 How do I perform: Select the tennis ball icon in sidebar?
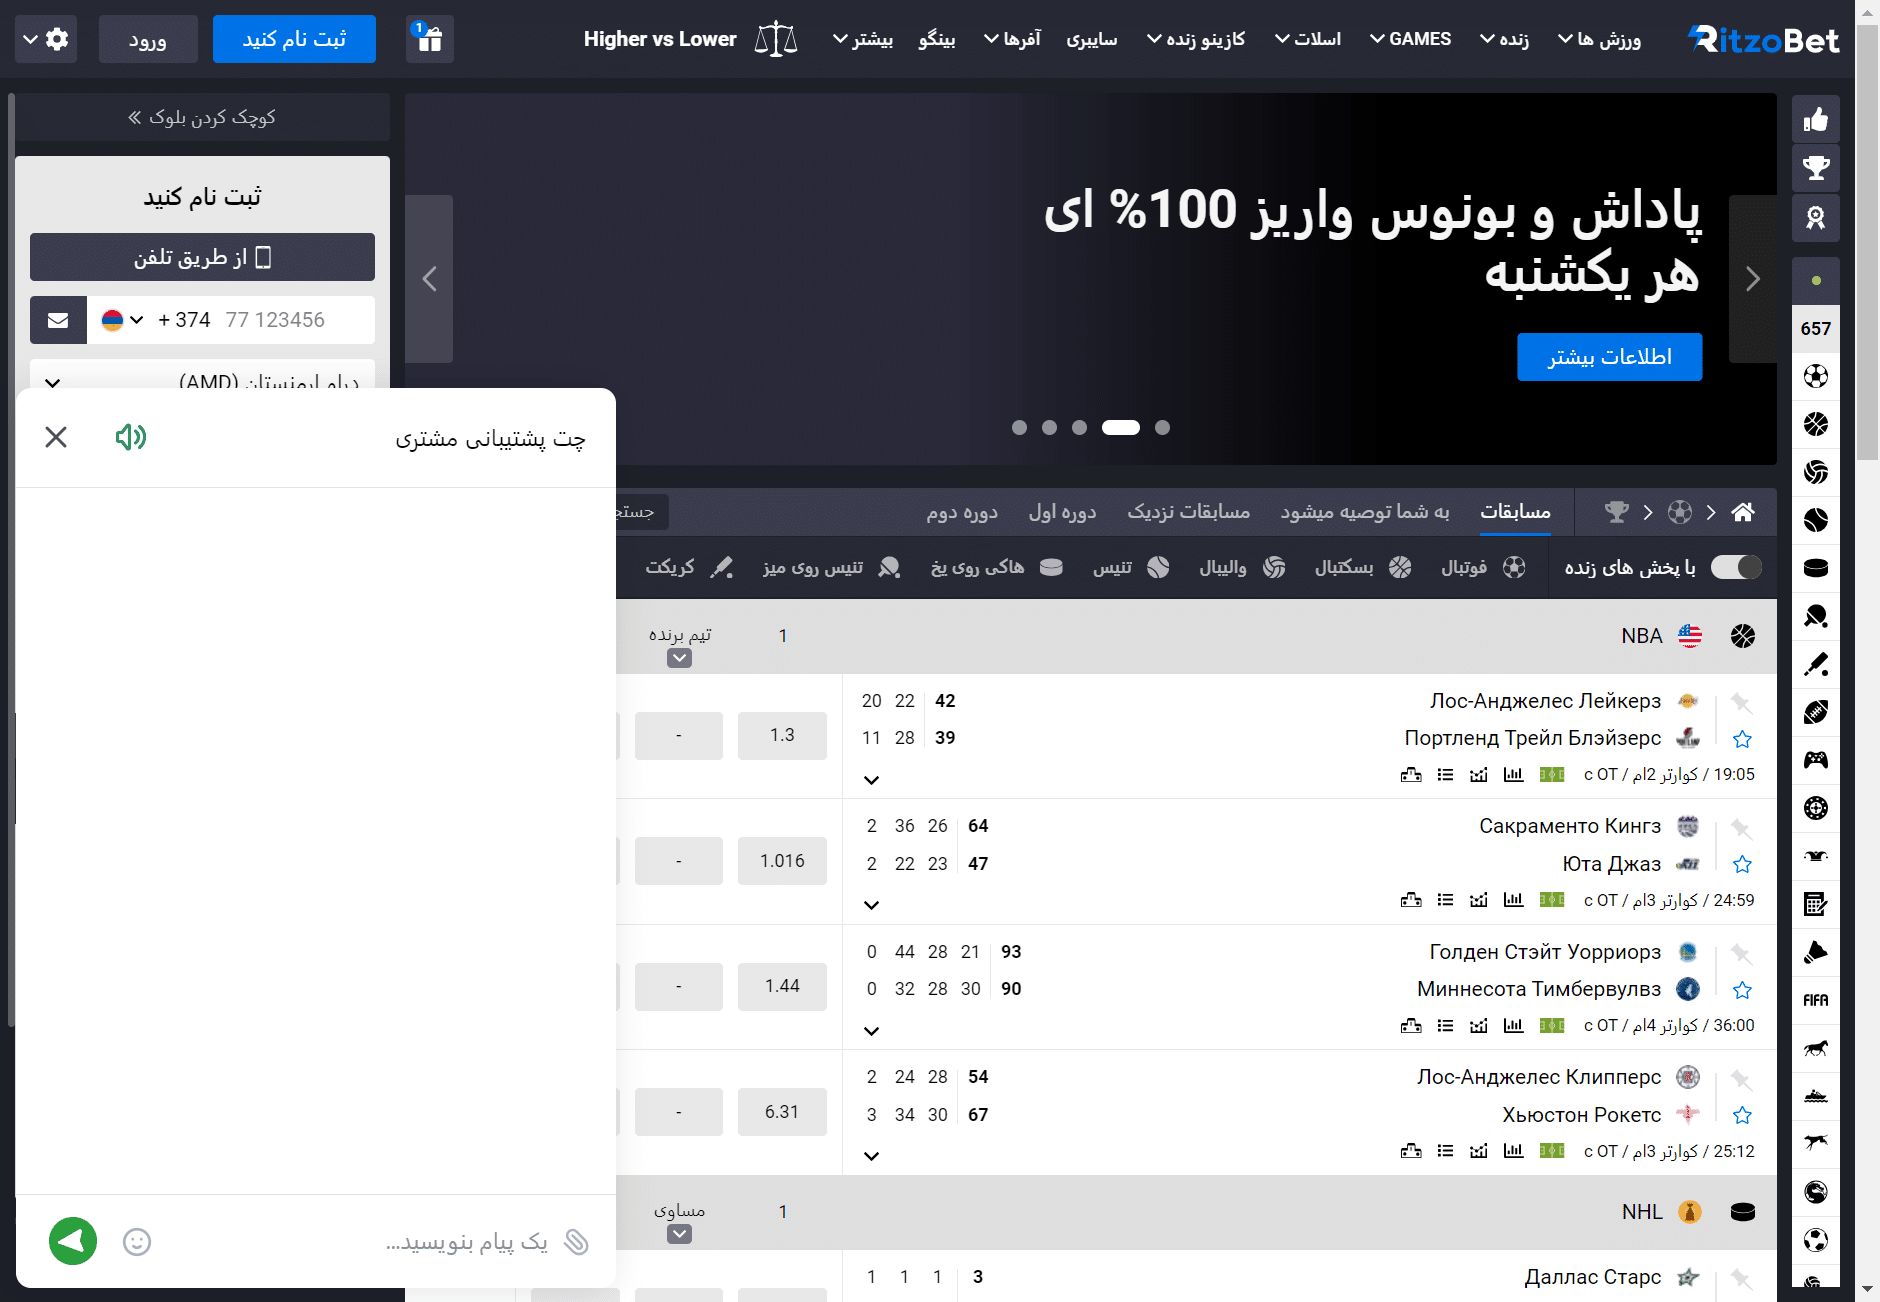point(1816,520)
